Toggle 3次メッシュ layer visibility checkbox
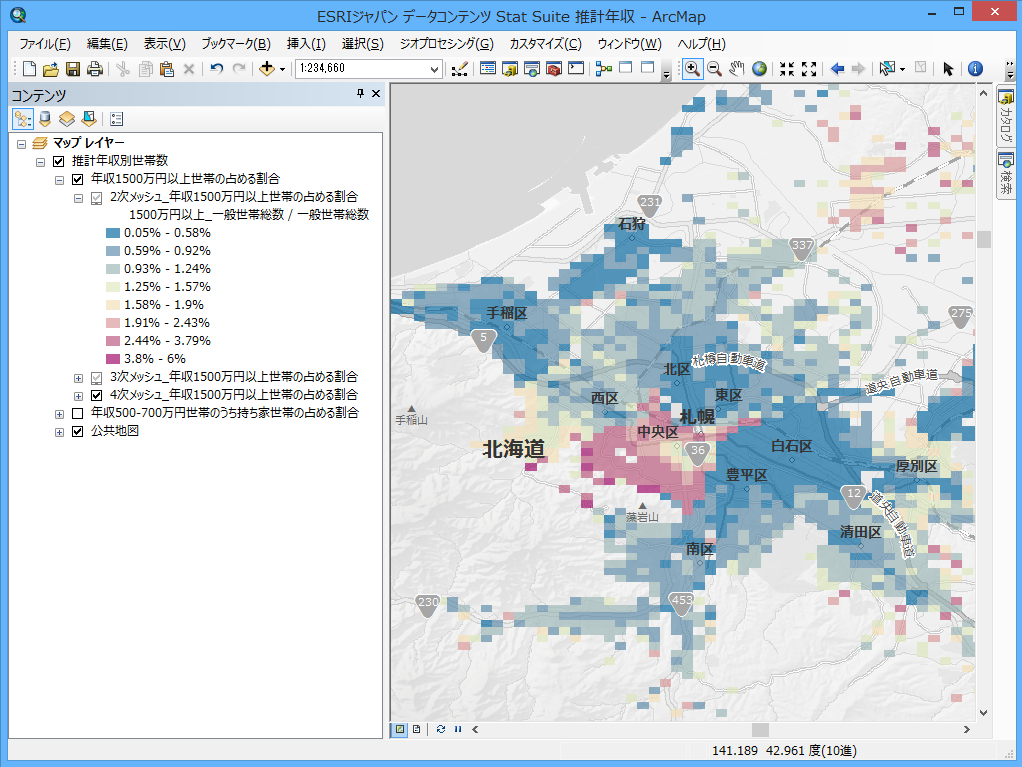Screen dimensions: 1022x767 coord(96,377)
